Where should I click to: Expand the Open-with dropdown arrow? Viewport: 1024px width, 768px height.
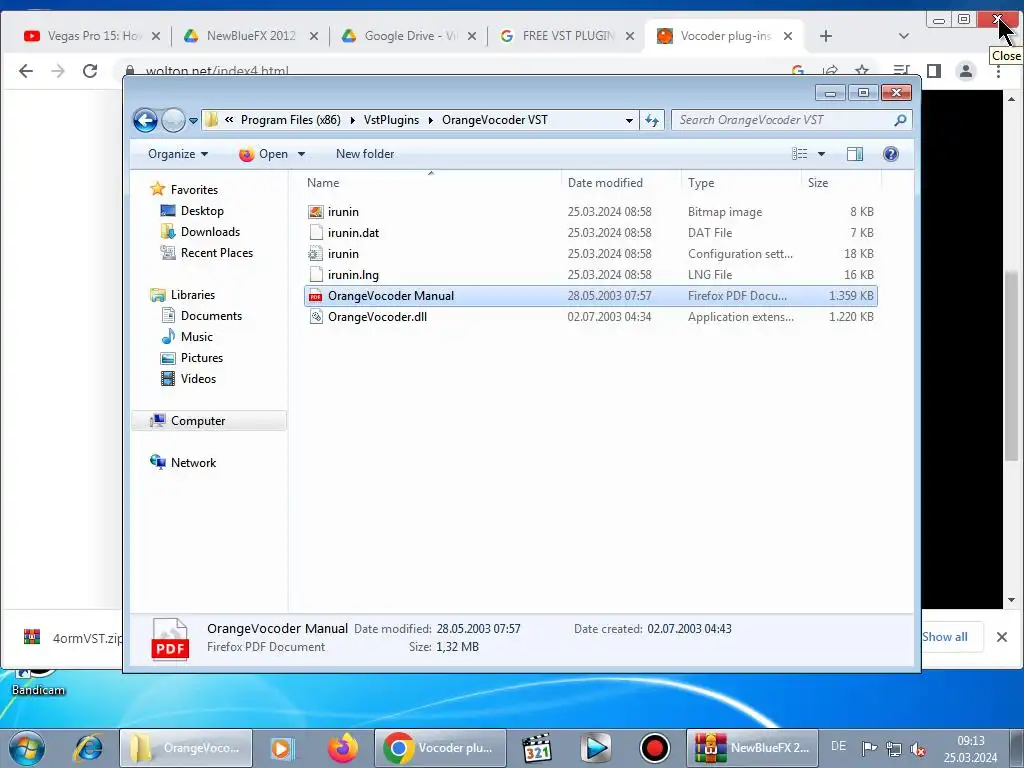[301, 154]
